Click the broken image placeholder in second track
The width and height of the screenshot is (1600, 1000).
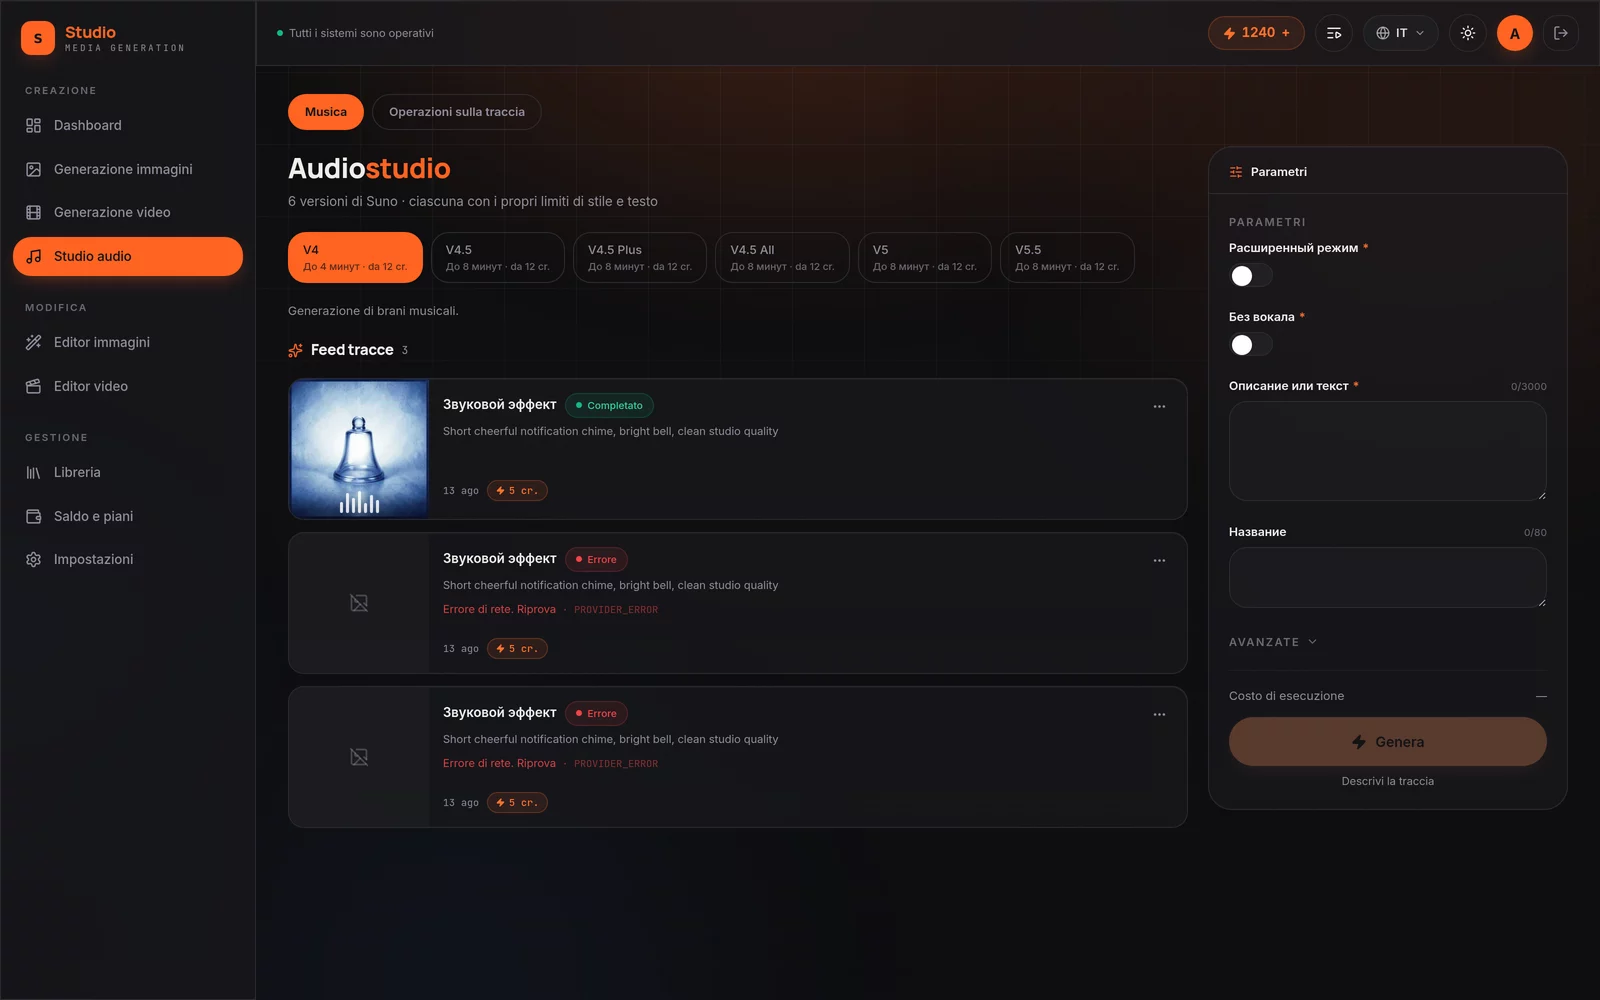click(359, 603)
